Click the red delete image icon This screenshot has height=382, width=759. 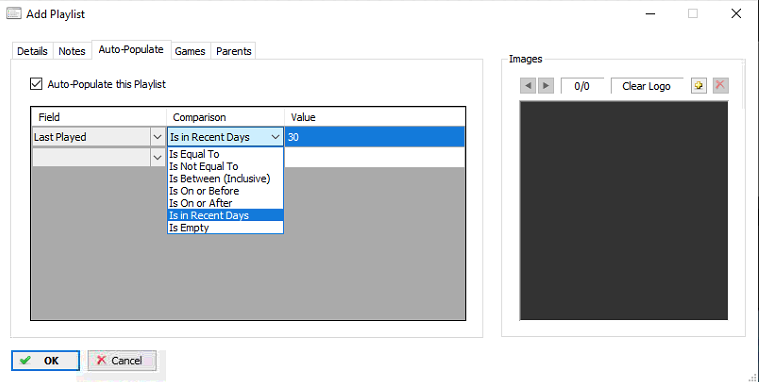pos(720,86)
